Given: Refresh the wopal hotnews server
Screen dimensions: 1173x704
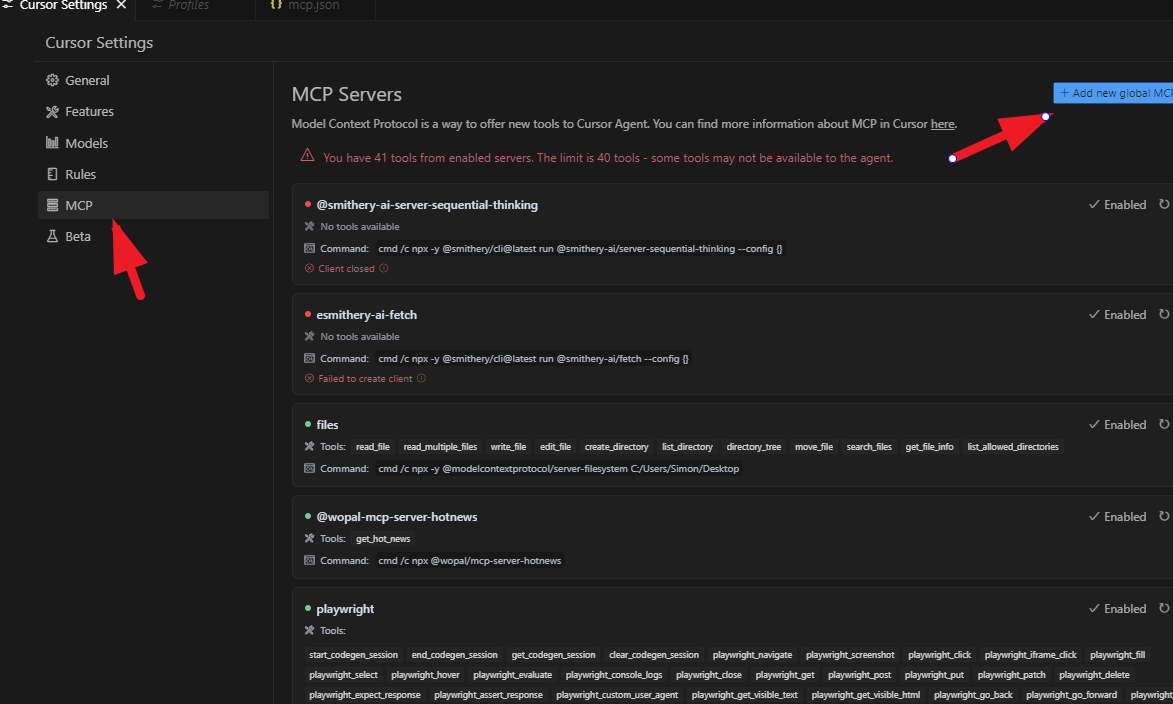Looking at the screenshot, I should (1164, 516).
